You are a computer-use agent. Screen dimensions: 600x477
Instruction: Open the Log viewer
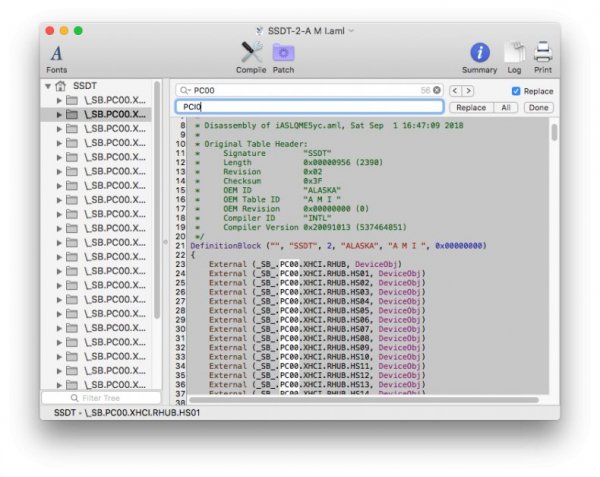pos(513,54)
